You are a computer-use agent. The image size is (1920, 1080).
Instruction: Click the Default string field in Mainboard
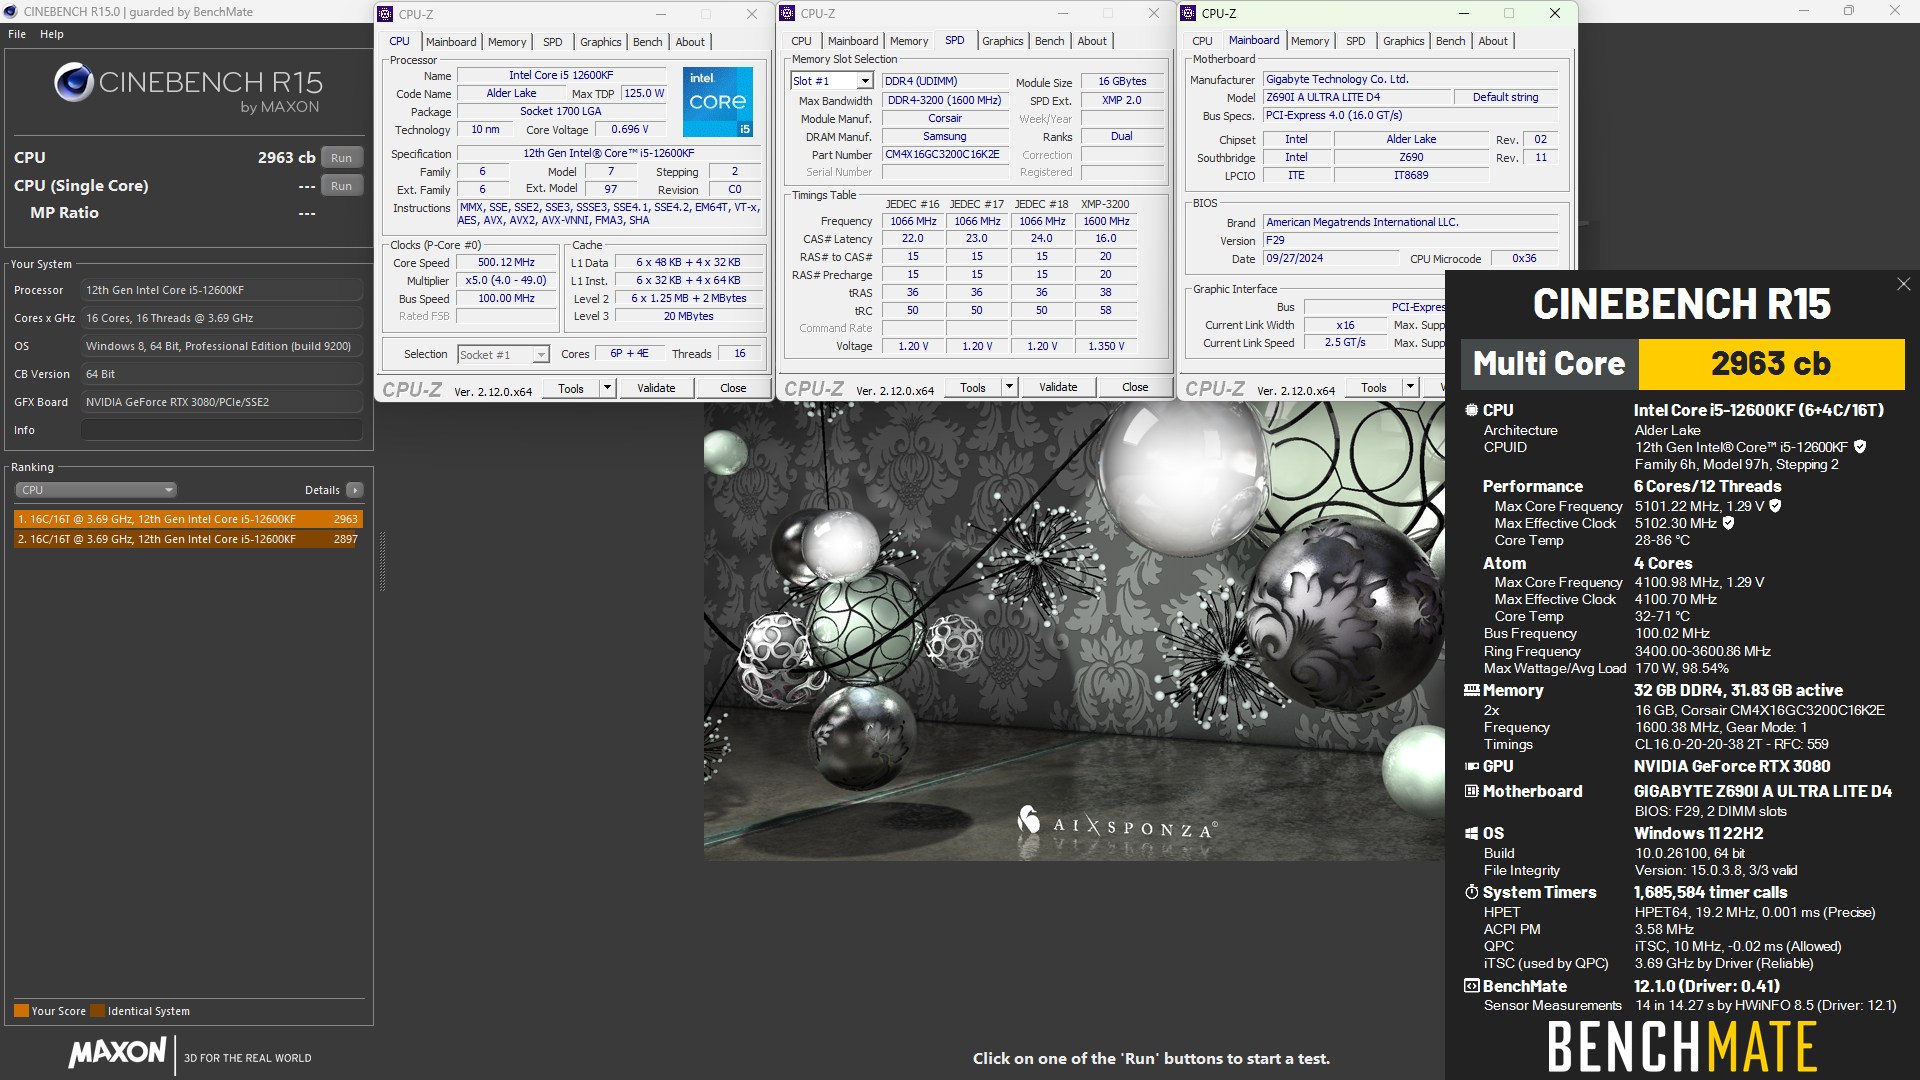[x=1505, y=97]
